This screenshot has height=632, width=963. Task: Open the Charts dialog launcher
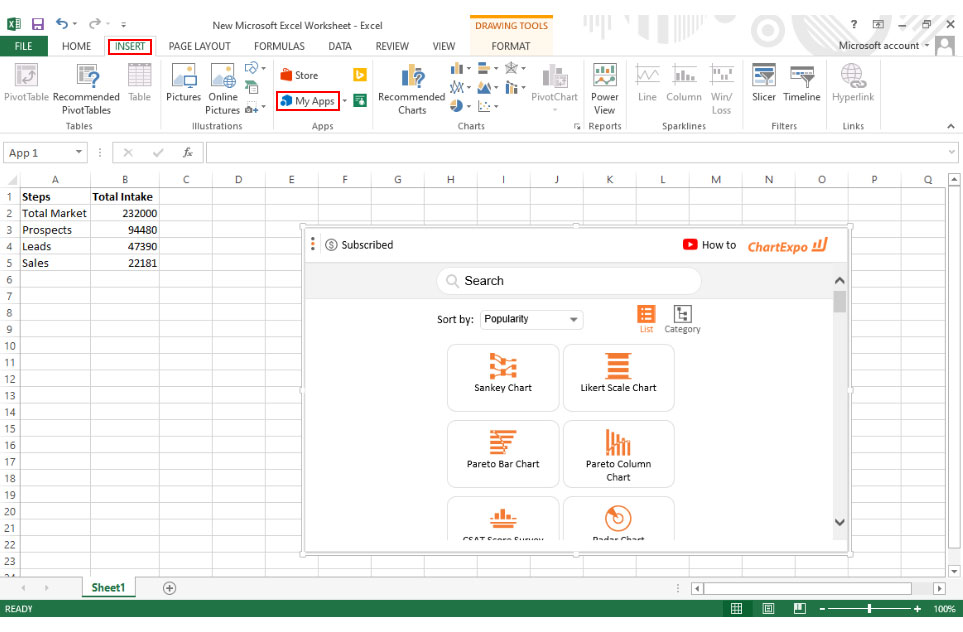[x=577, y=126]
